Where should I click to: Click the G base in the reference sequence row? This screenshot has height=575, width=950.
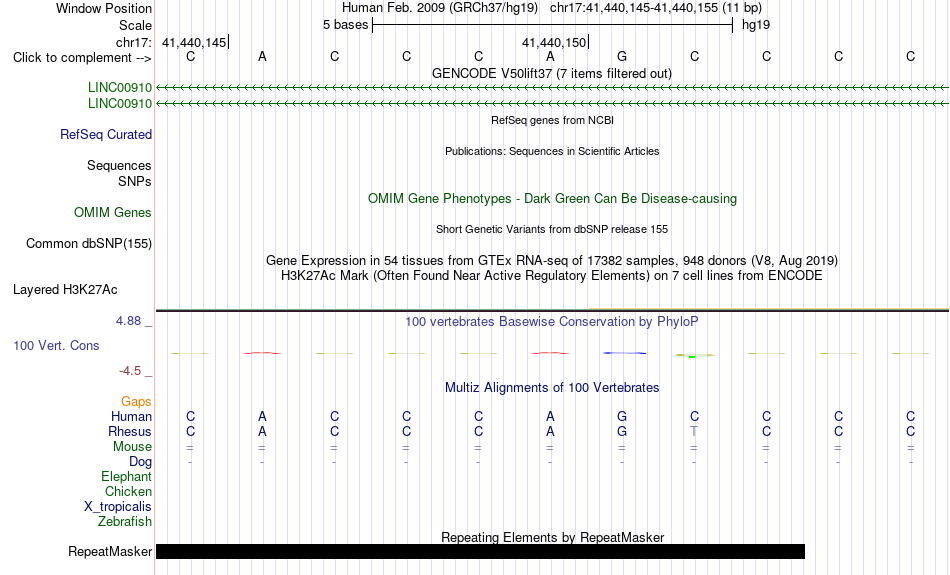coord(622,56)
